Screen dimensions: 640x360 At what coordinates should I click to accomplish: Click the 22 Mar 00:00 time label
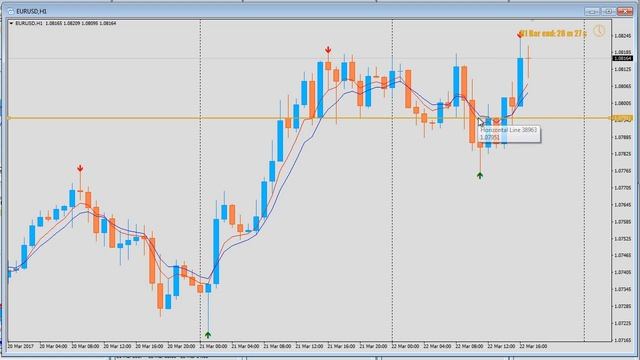pyautogui.click(x=405, y=346)
